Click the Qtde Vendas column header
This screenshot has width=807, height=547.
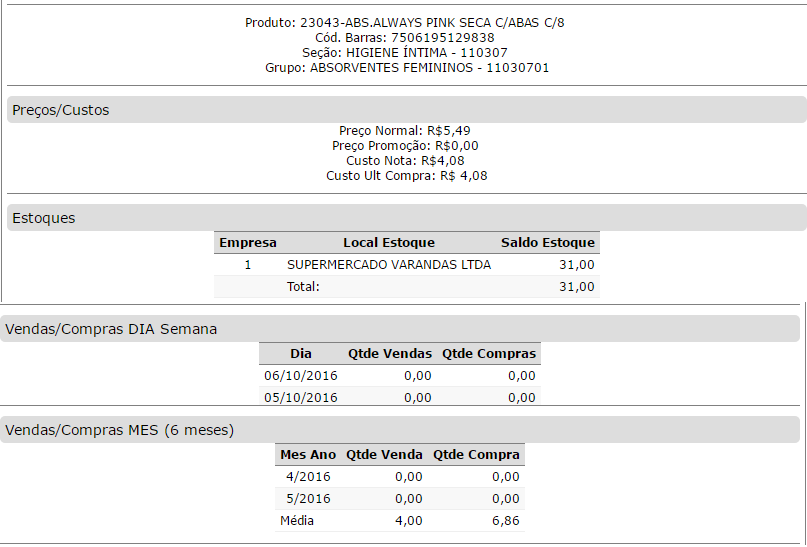tap(390, 354)
